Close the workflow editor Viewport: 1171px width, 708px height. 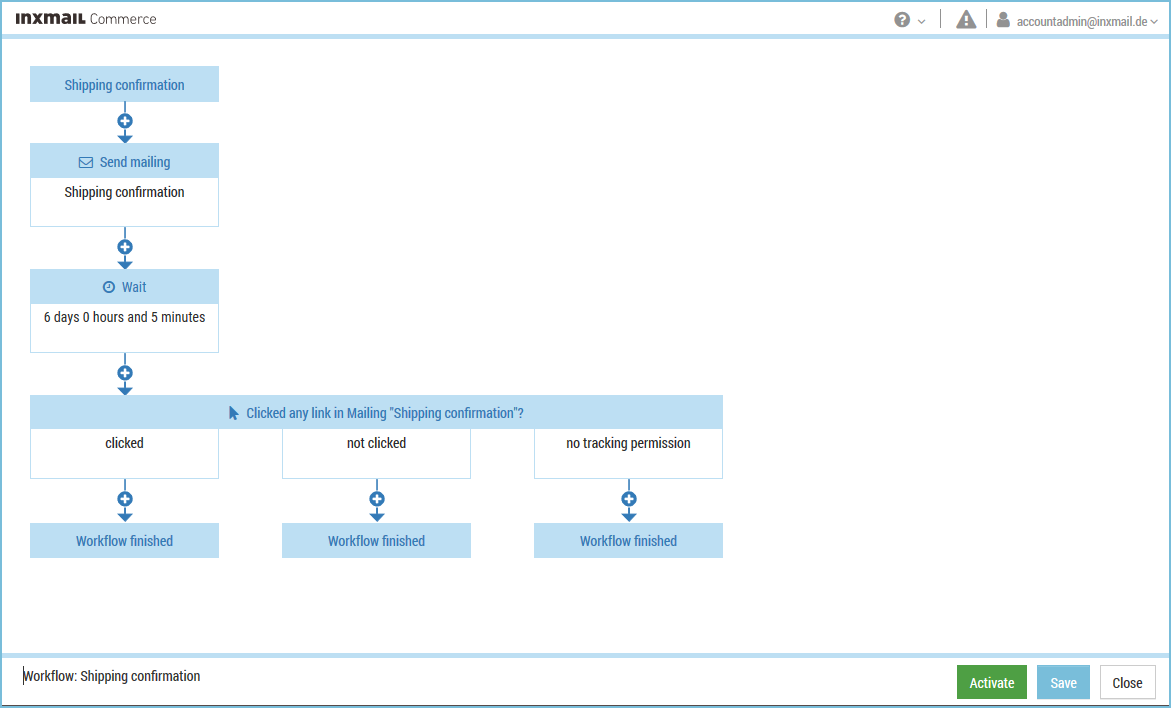[1128, 683]
